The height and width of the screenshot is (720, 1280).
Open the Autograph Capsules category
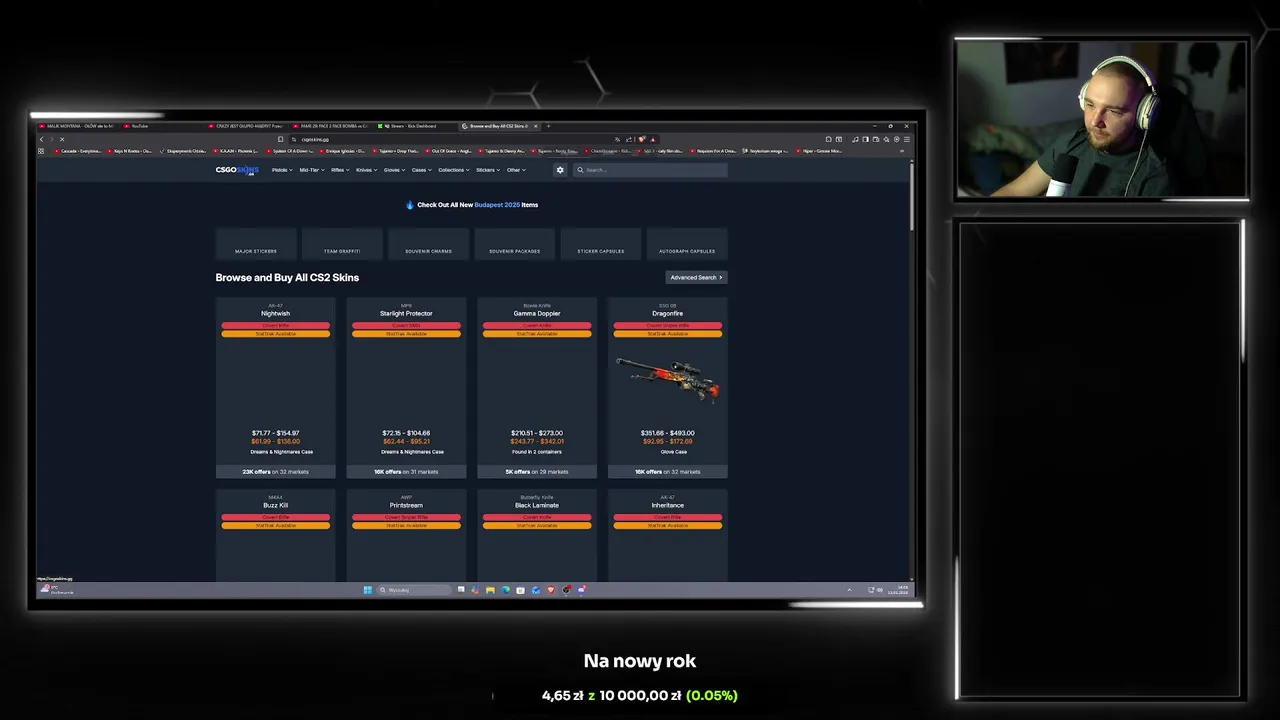[x=687, y=246]
